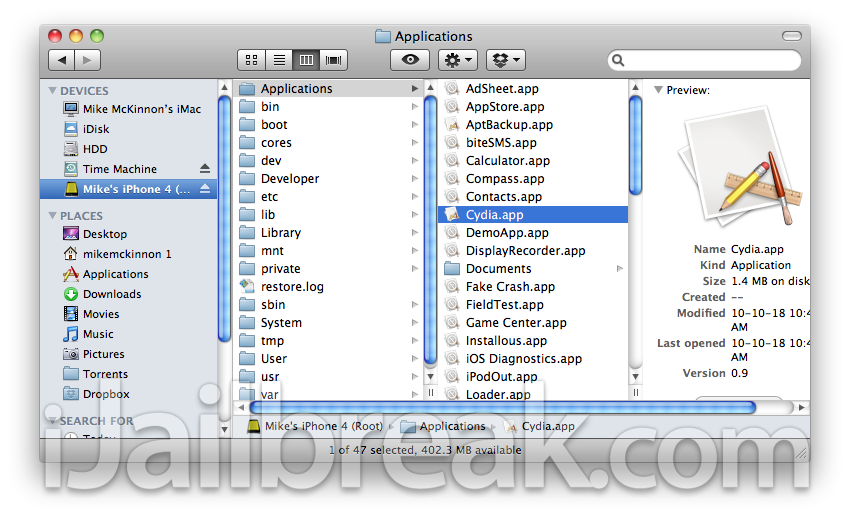Select Calculator.app
The image size is (850, 517).
tap(533, 161)
